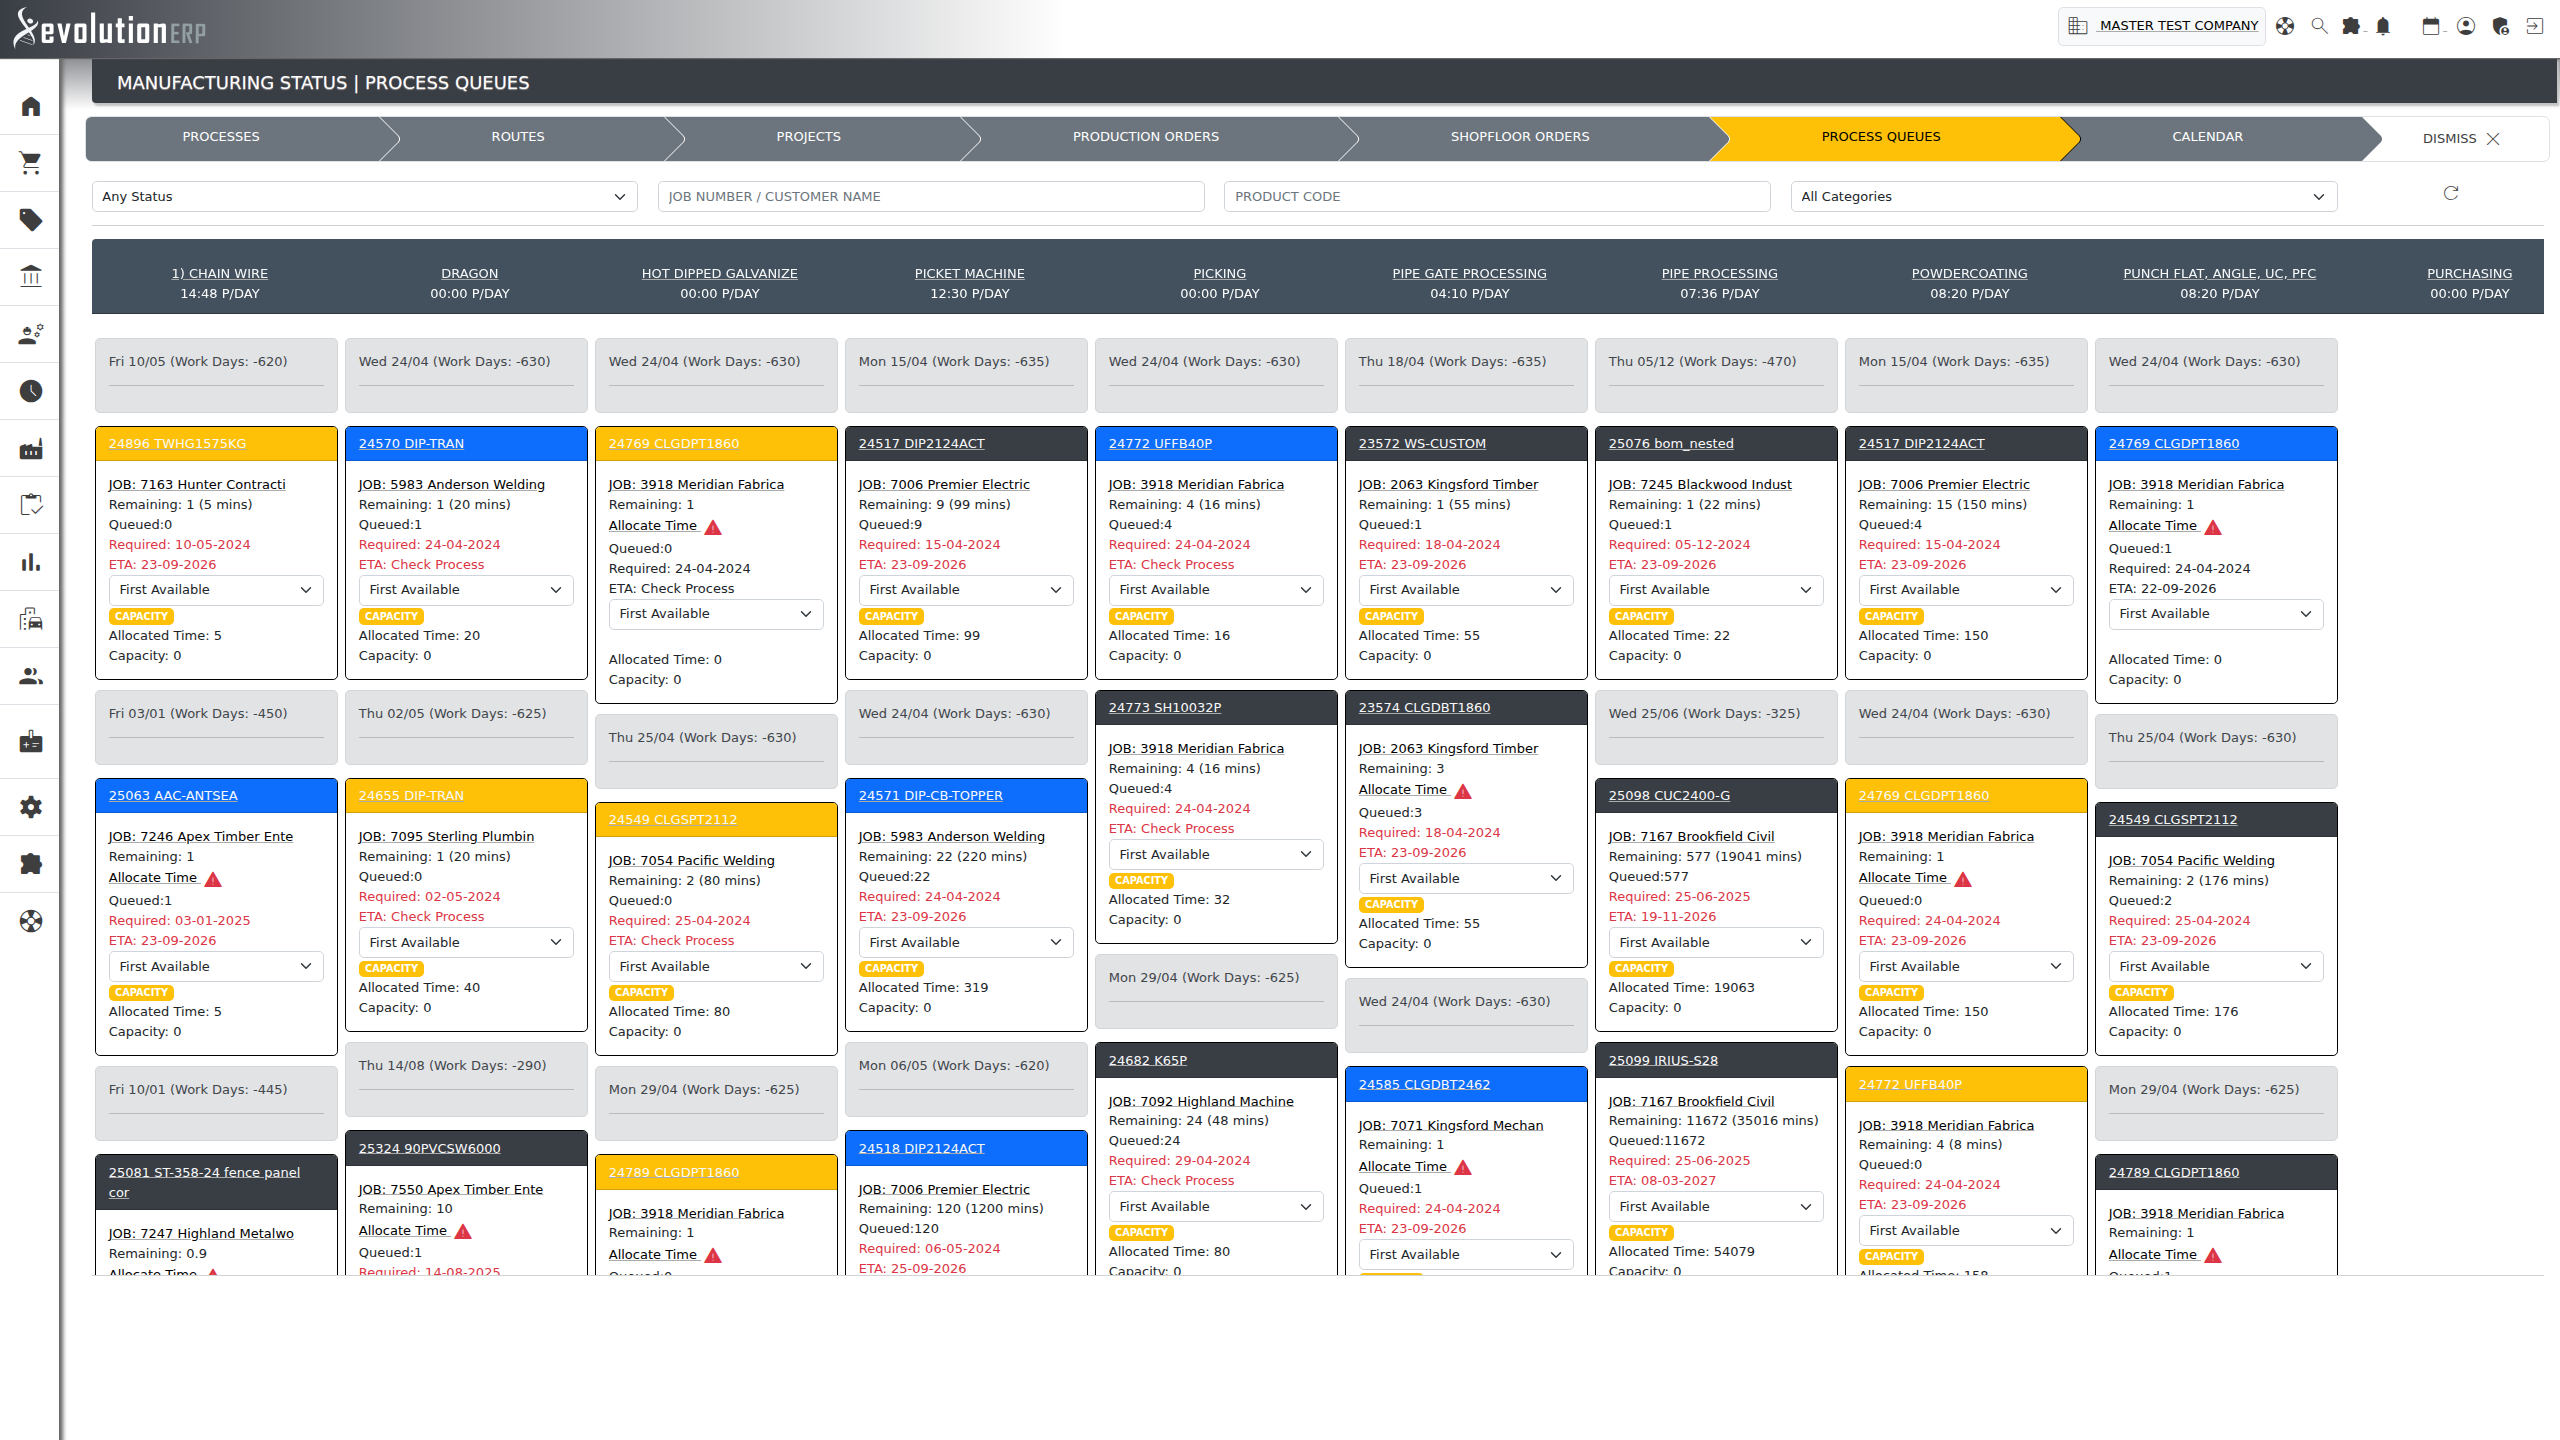Switch to the CALENDAR tab
The height and width of the screenshot is (1440, 2560).
point(2207,137)
